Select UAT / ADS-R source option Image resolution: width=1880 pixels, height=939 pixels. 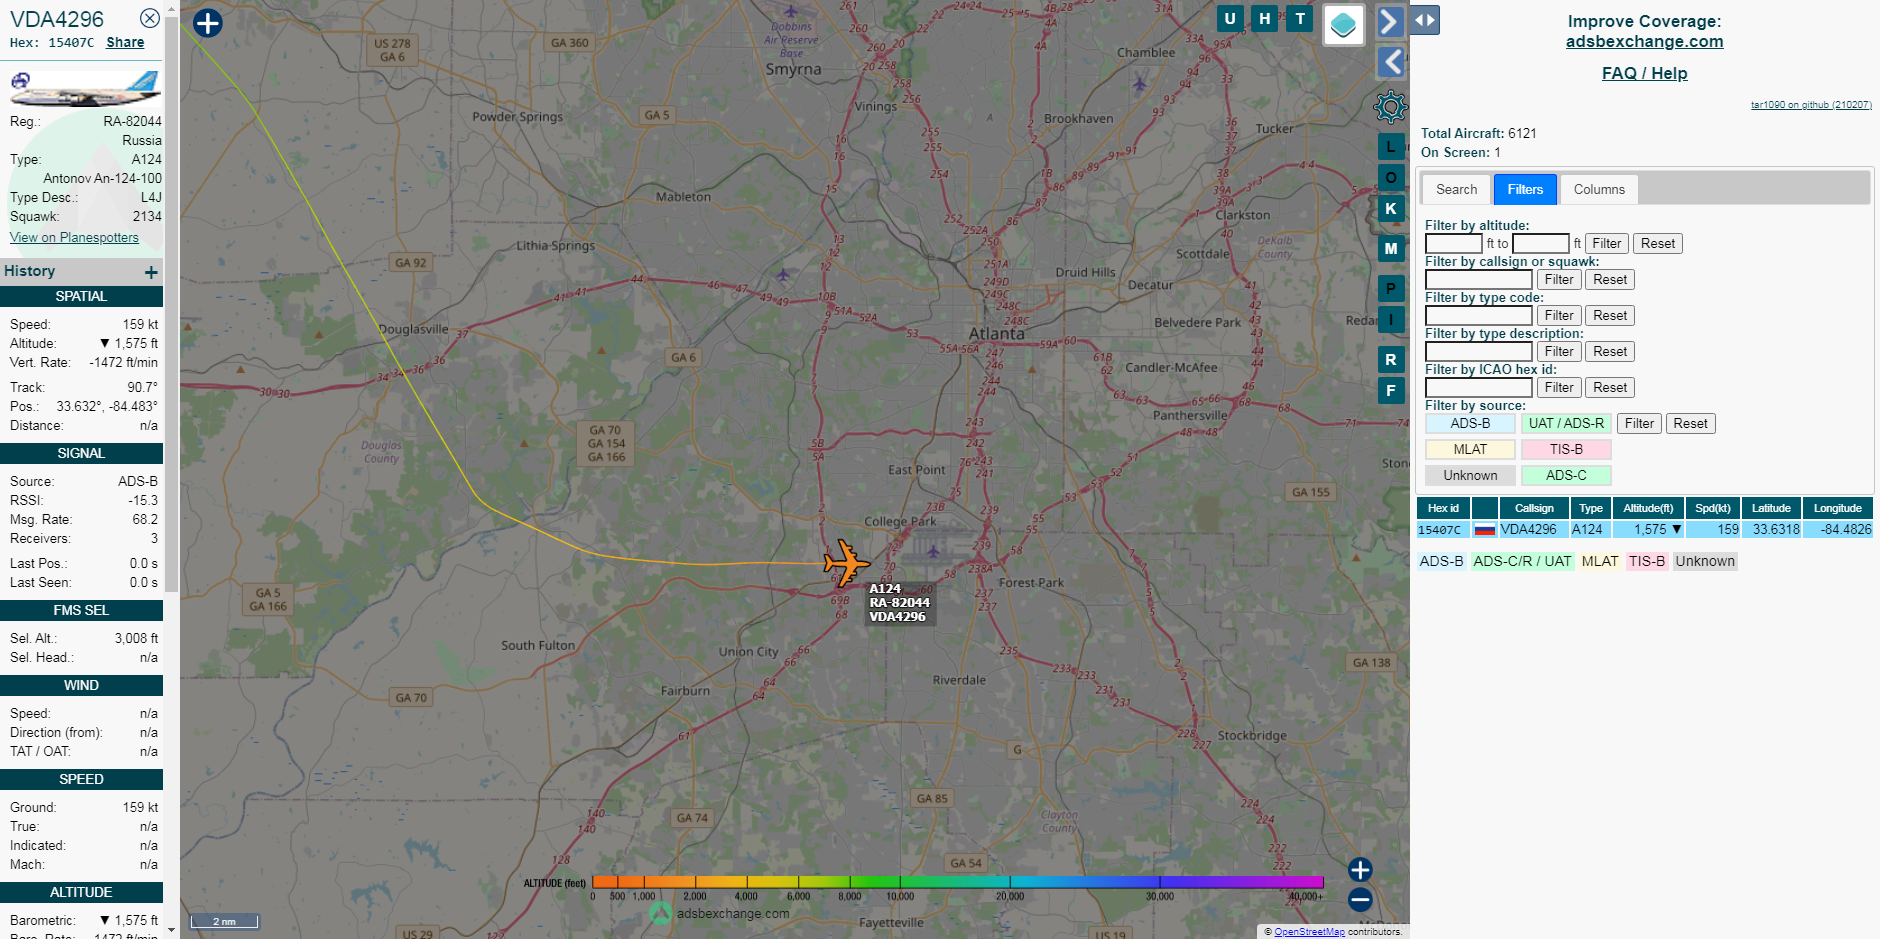(x=1566, y=423)
